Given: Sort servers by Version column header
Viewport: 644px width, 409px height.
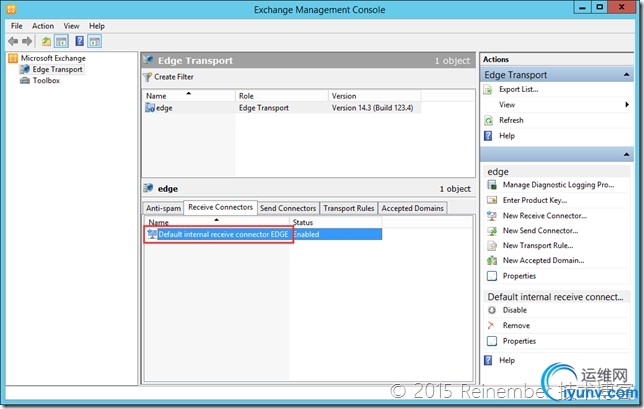Looking at the screenshot, I should pos(375,96).
